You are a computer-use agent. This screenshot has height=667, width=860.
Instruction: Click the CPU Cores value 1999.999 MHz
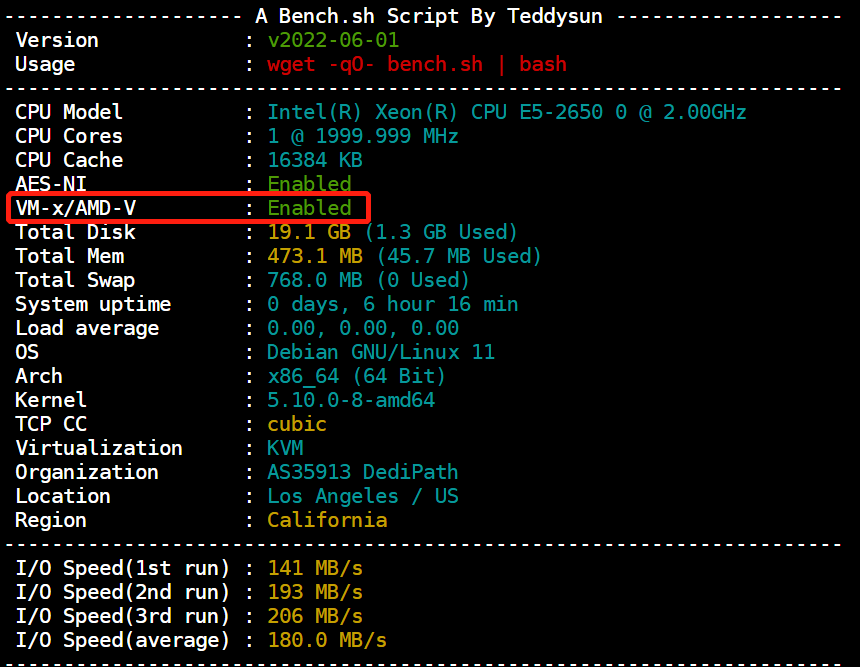(362, 136)
